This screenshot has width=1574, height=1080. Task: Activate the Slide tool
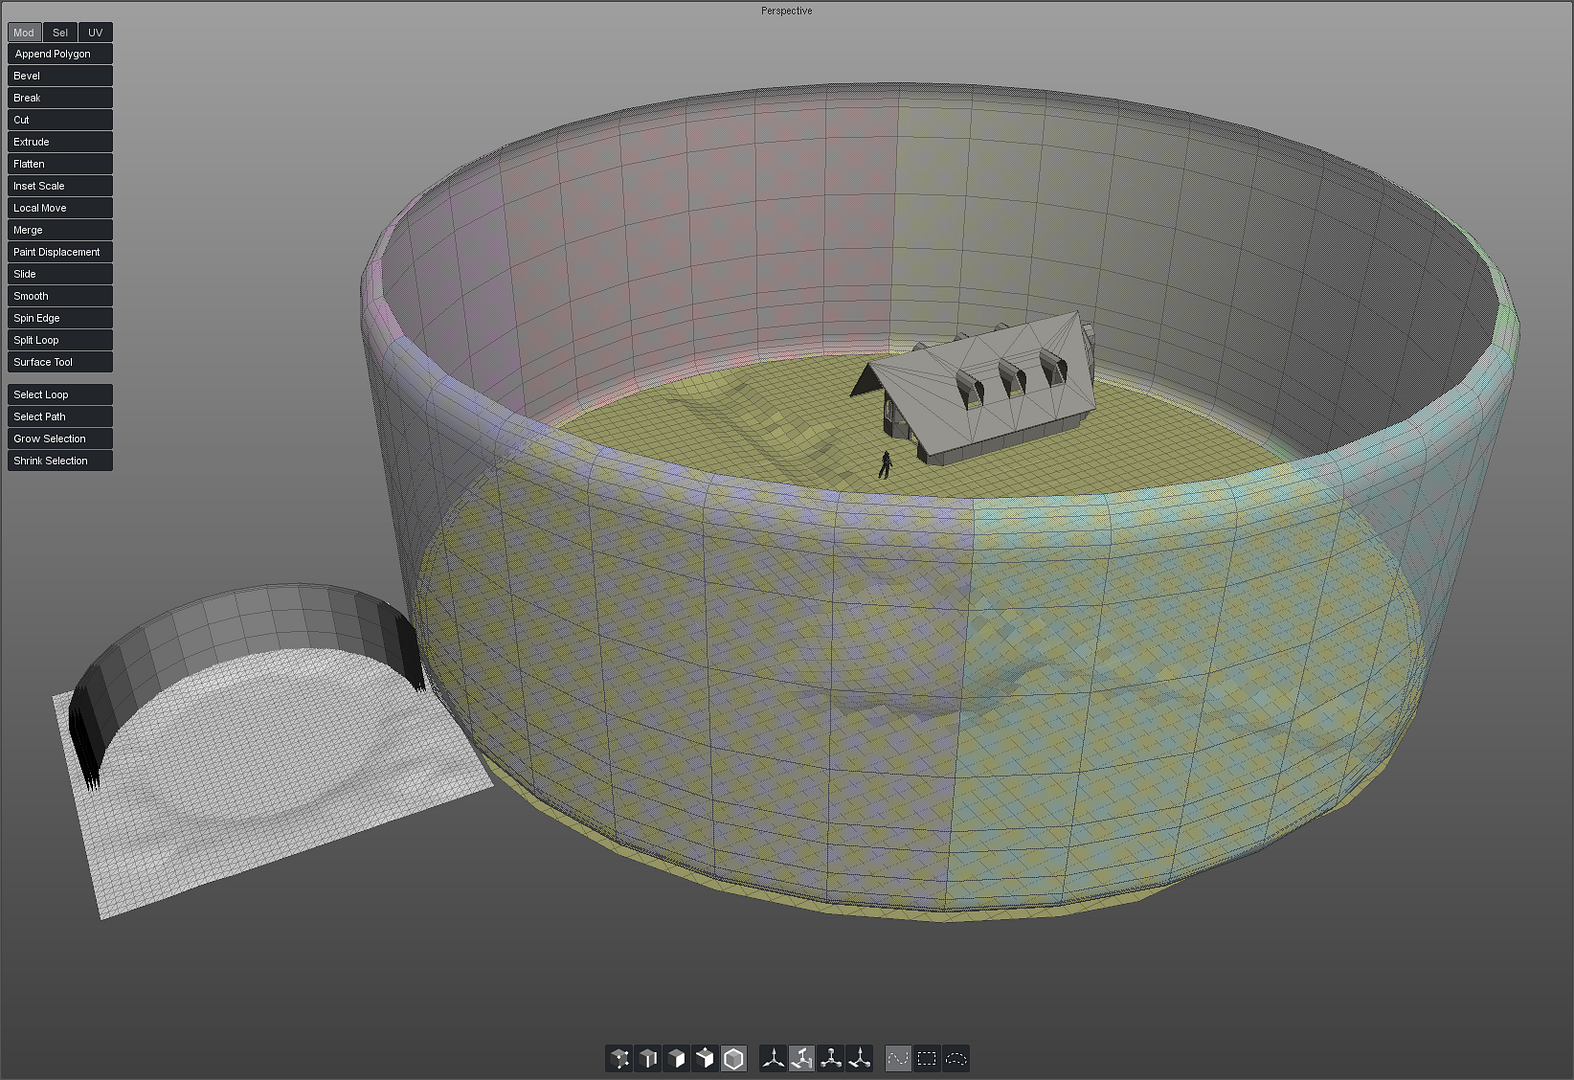(60, 274)
